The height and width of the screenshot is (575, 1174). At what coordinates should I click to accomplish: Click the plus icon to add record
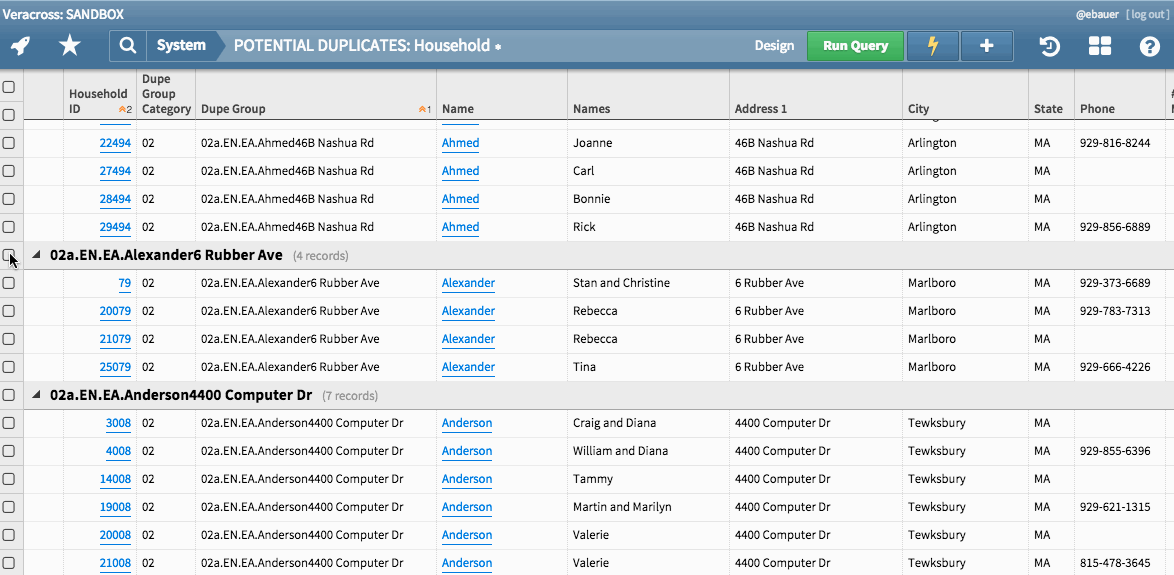(x=986, y=46)
